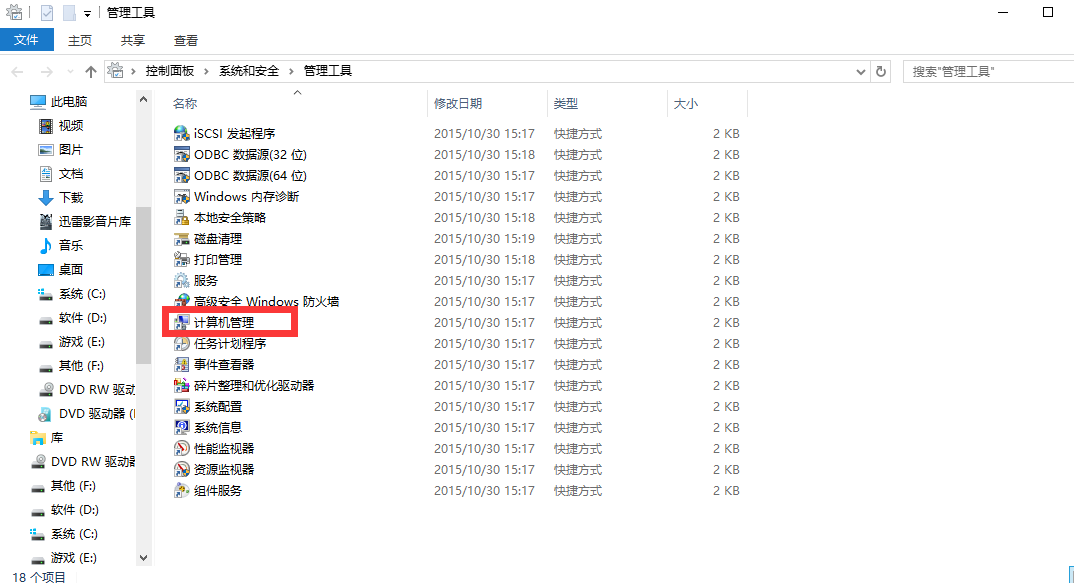Viewport: 1074px width, 583px height.
Task: Expand the chevron after 系统和安全 in path
Action: point(290,71)
